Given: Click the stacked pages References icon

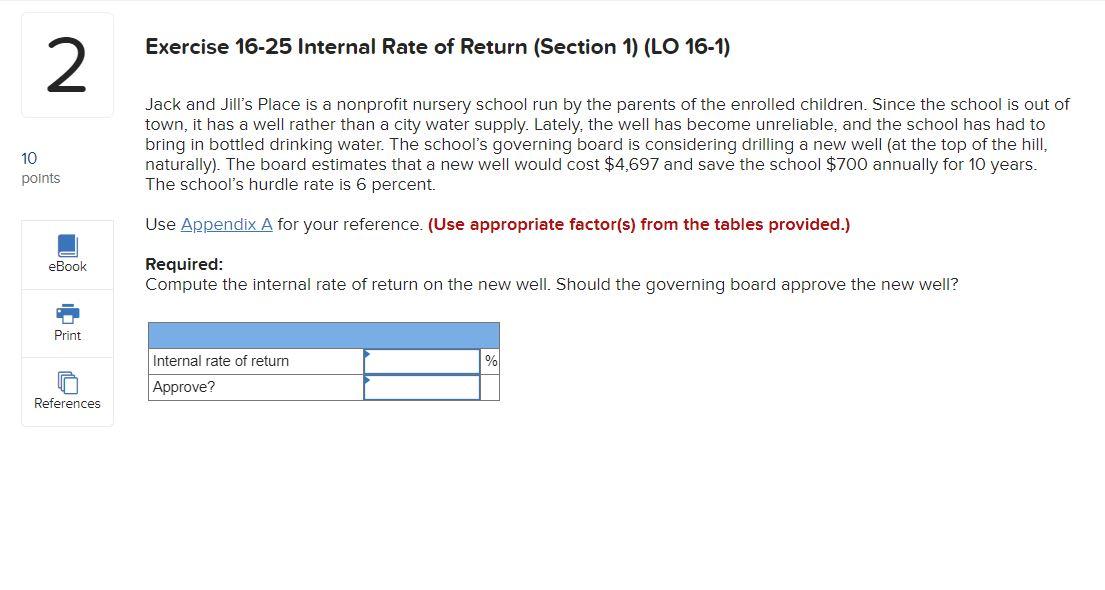Looking at the screenshot, I should (x=67, y=381).
